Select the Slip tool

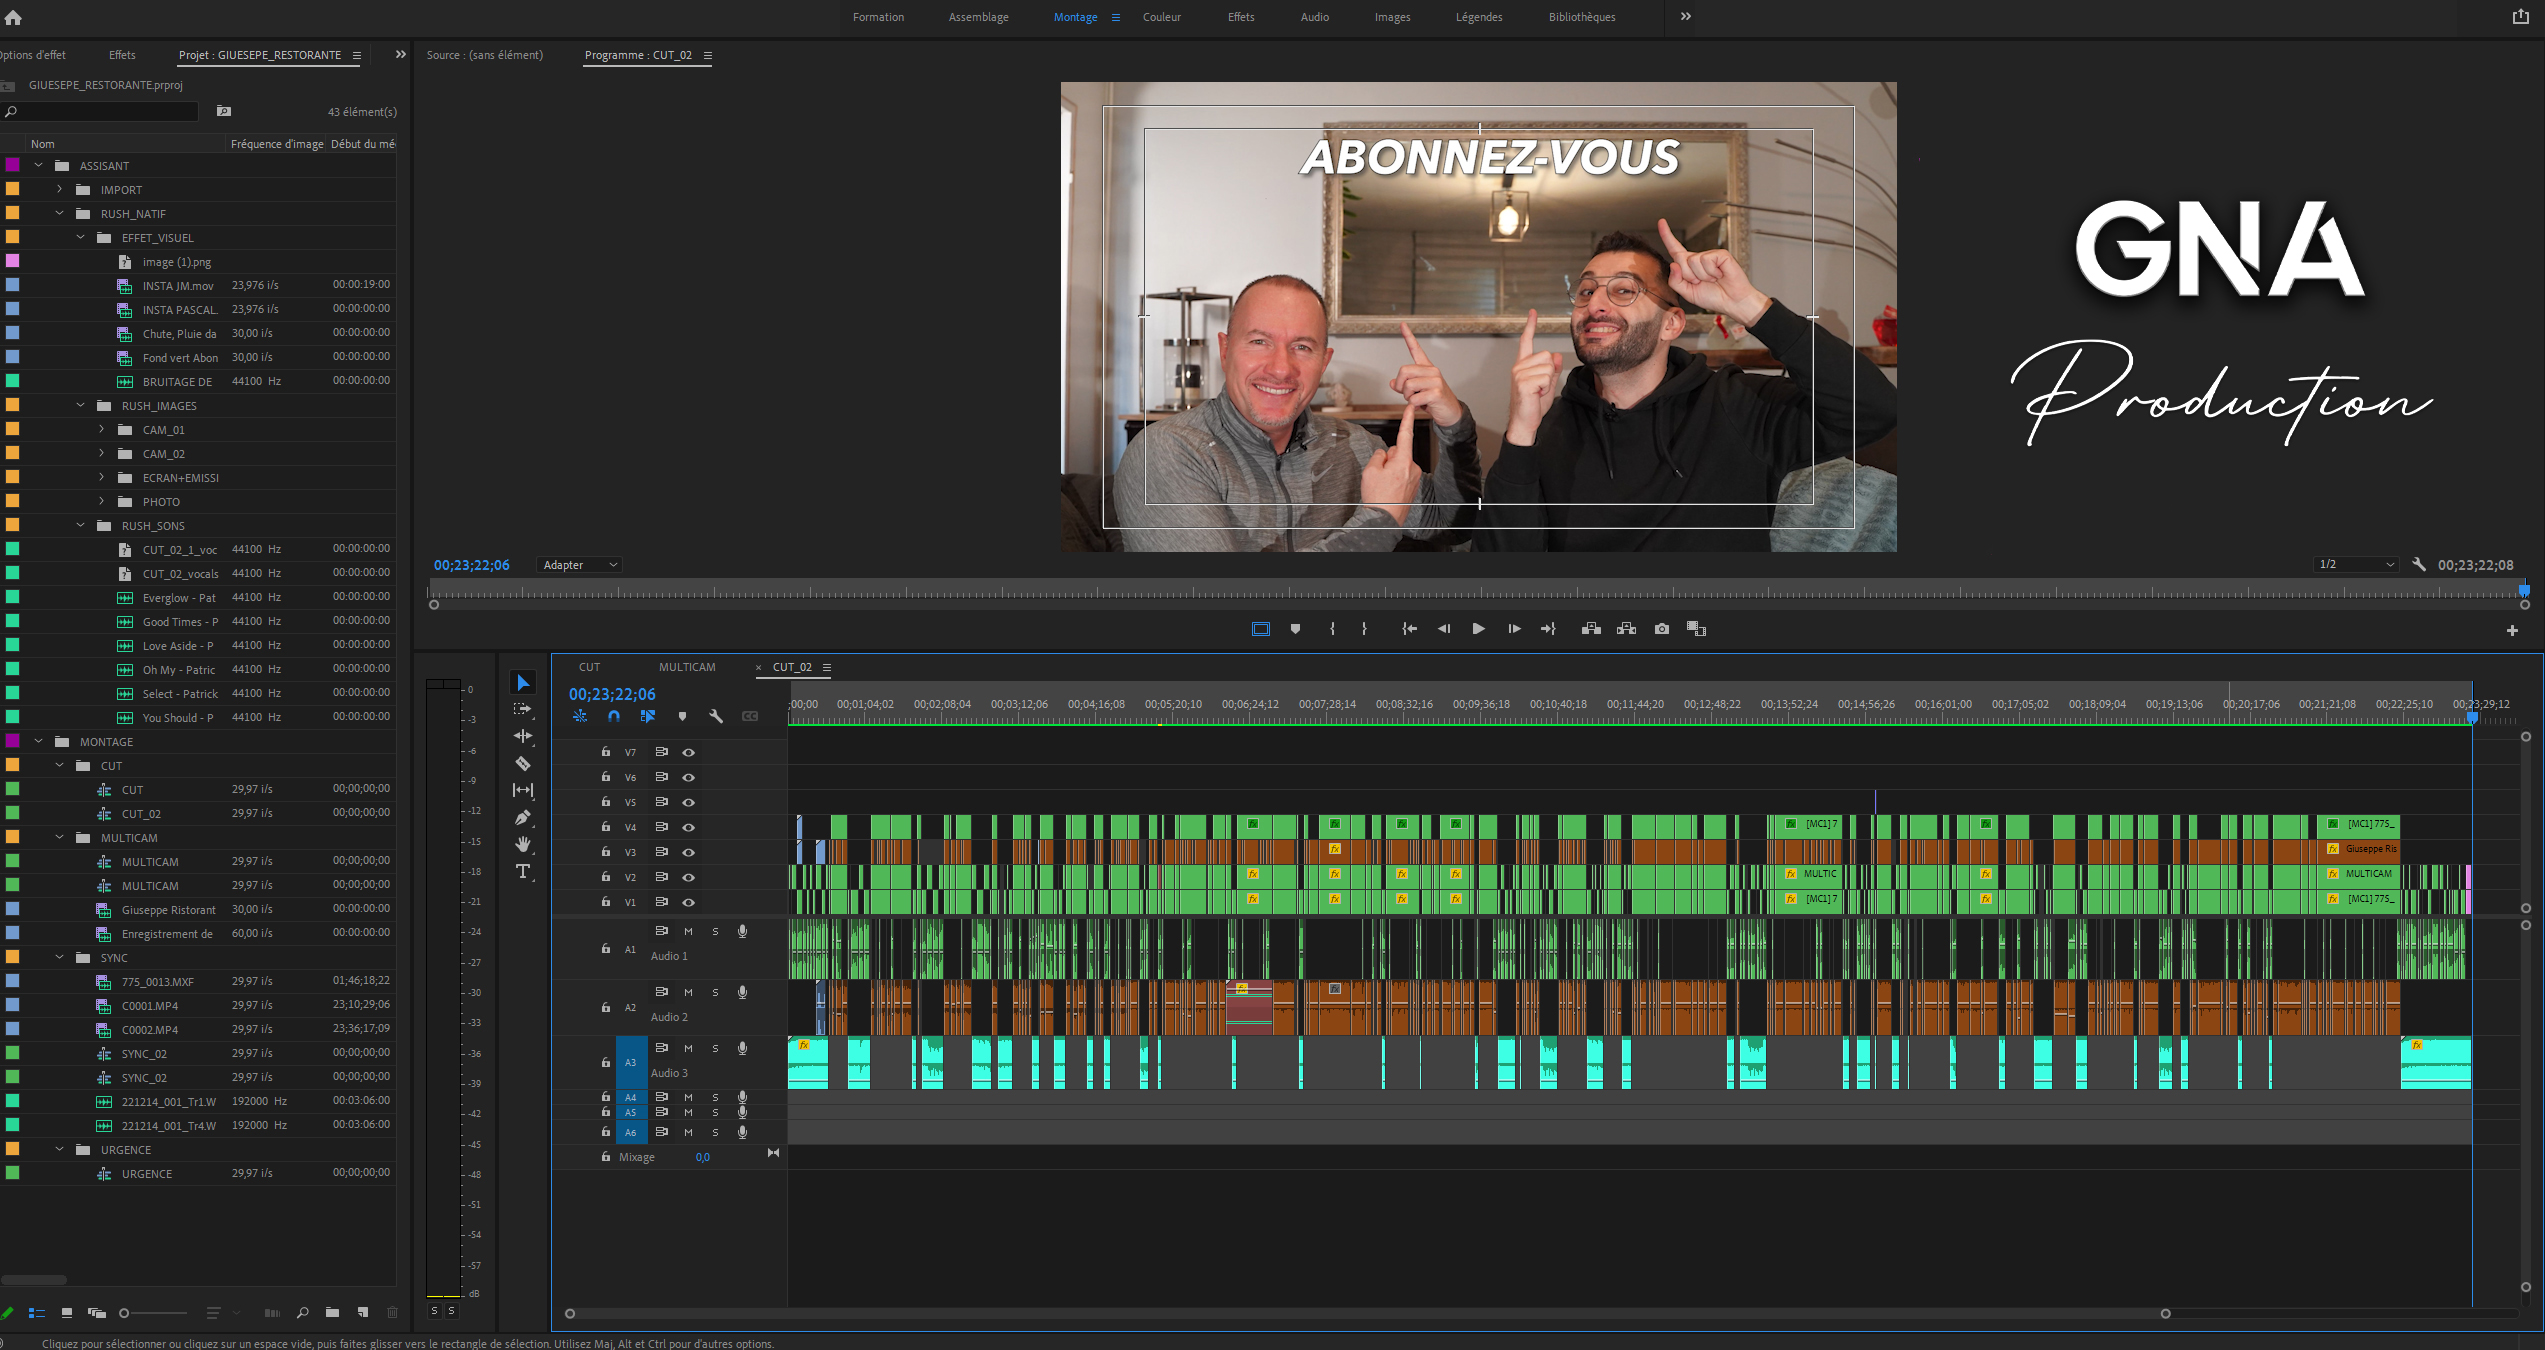[523, 790]
